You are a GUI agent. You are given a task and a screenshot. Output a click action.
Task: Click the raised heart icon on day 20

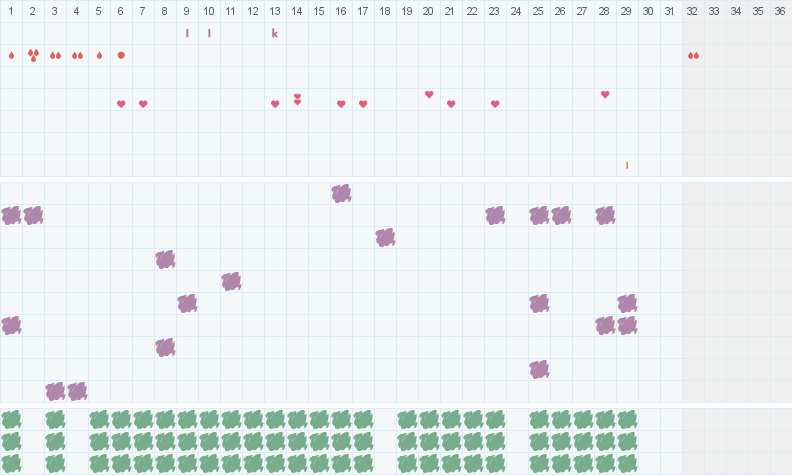click(x=429, y=94)
